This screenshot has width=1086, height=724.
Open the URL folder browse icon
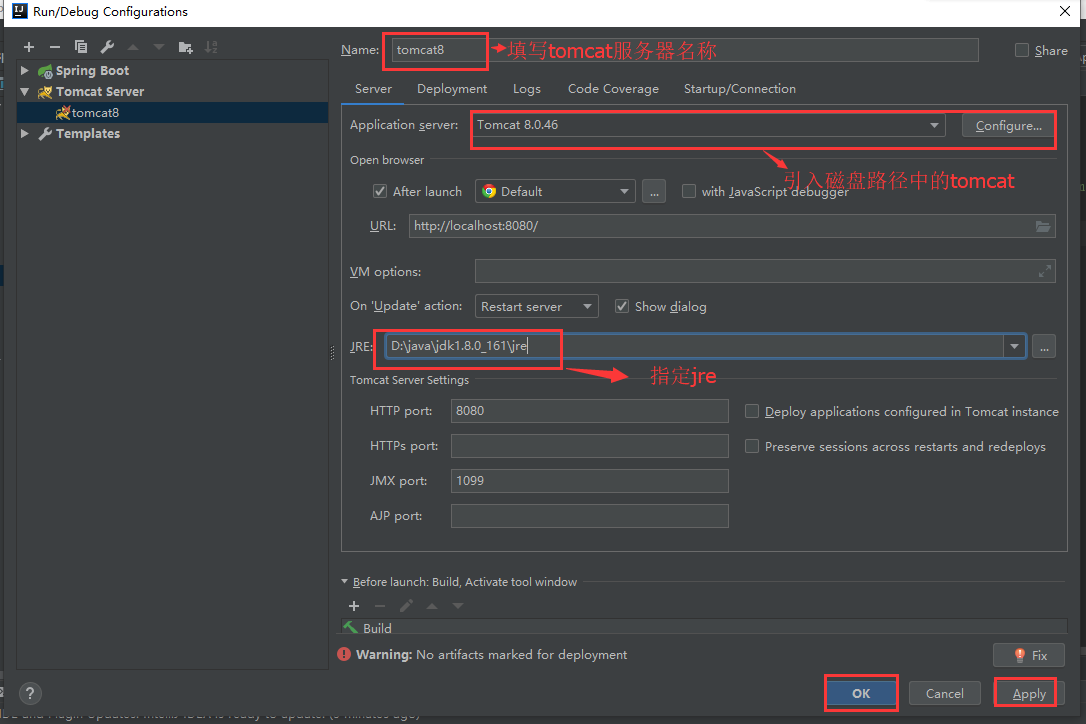pyautogui.click(x=1042, y=227)
